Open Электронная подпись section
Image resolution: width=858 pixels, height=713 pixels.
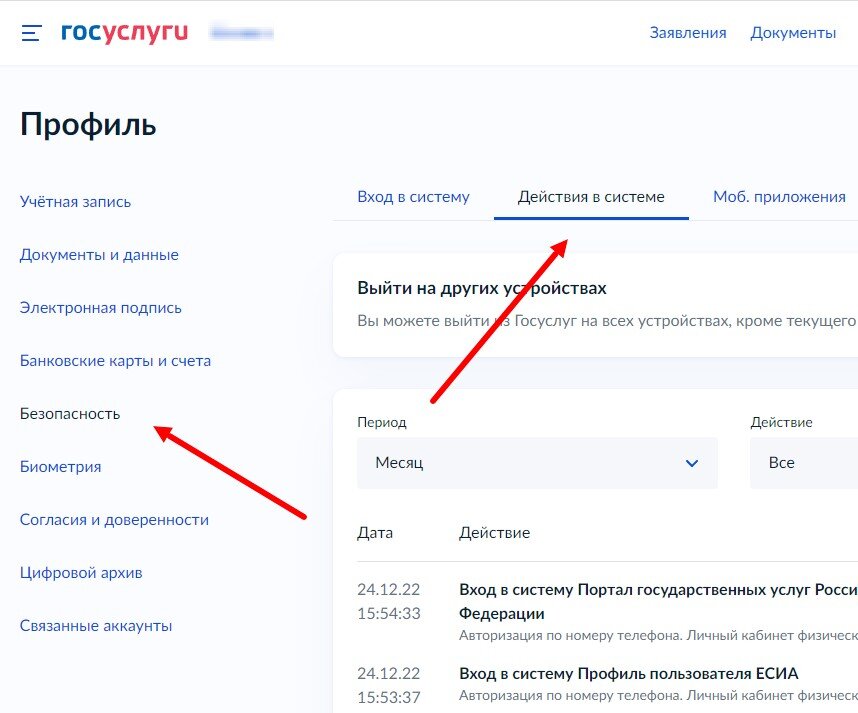(x=101, y=308)
